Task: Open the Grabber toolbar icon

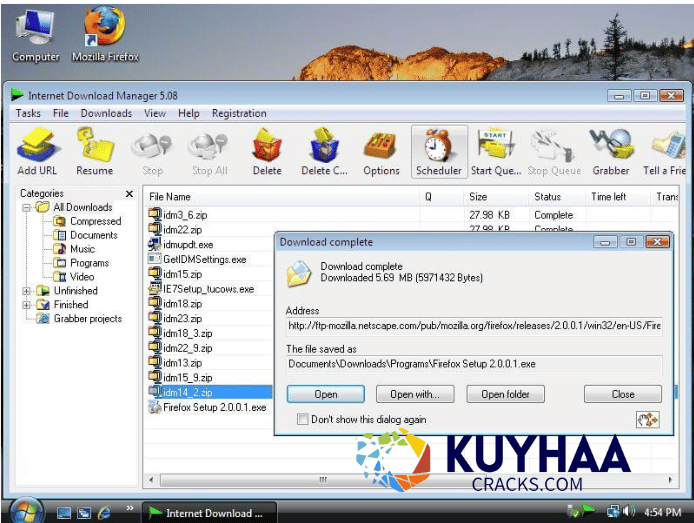Action: (x=611, y=152)
